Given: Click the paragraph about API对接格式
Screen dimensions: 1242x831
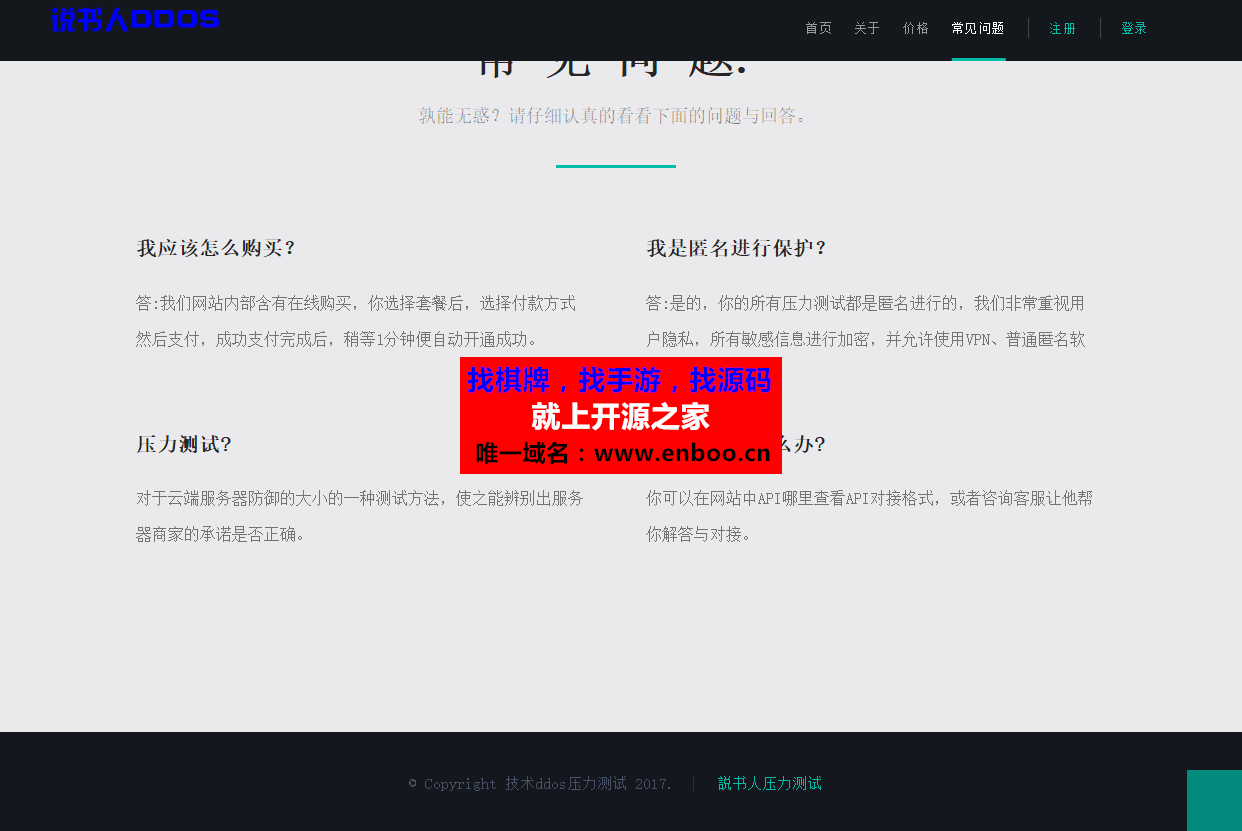Looking at the screenshot, I should click(869, 516).
